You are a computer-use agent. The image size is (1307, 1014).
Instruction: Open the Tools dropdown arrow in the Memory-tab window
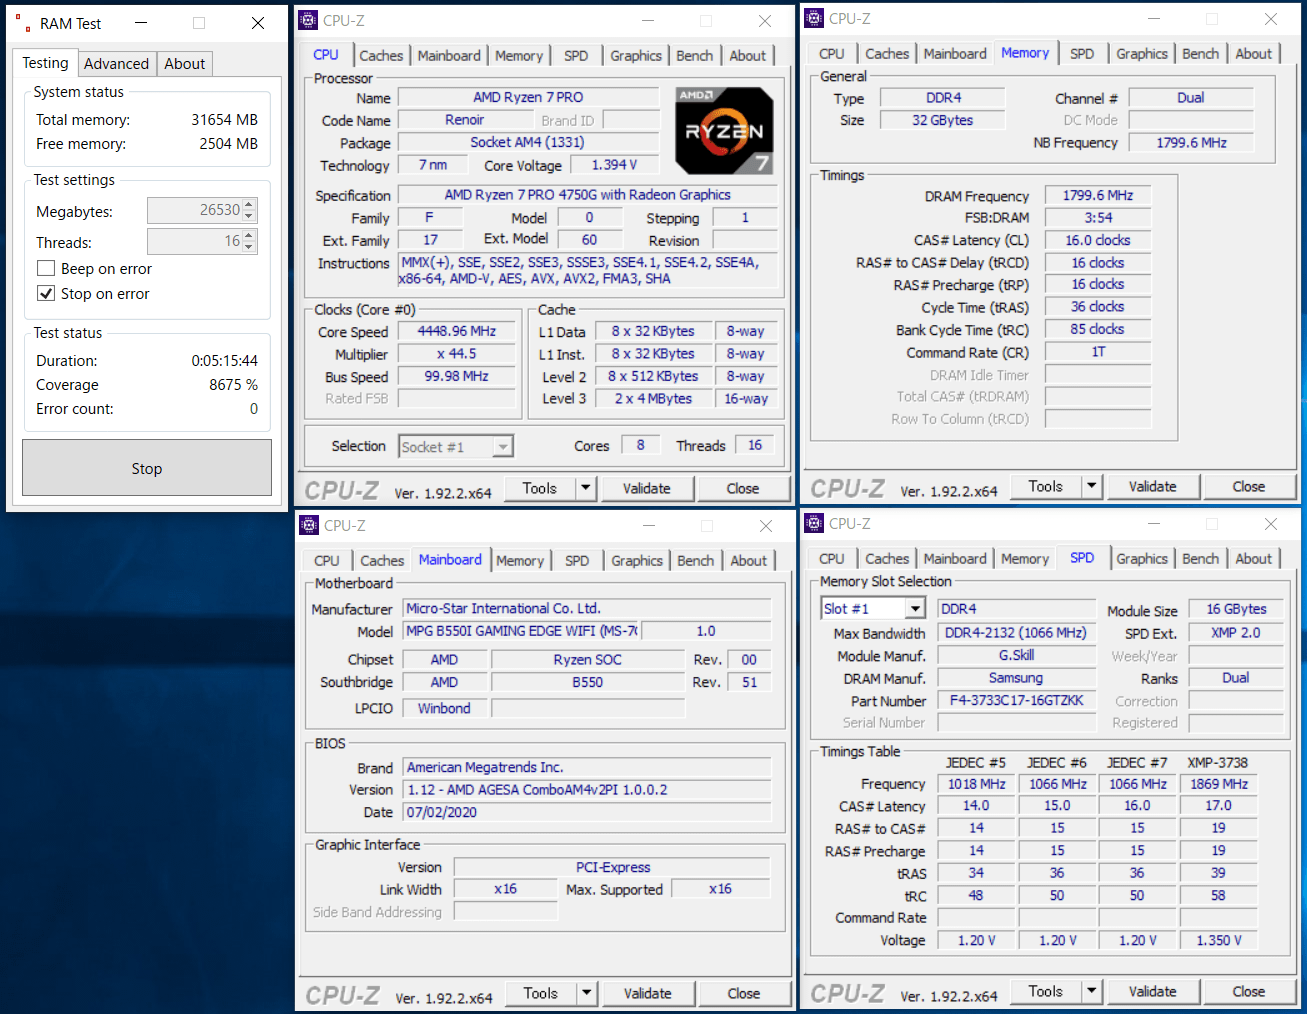coord(1092,486)
